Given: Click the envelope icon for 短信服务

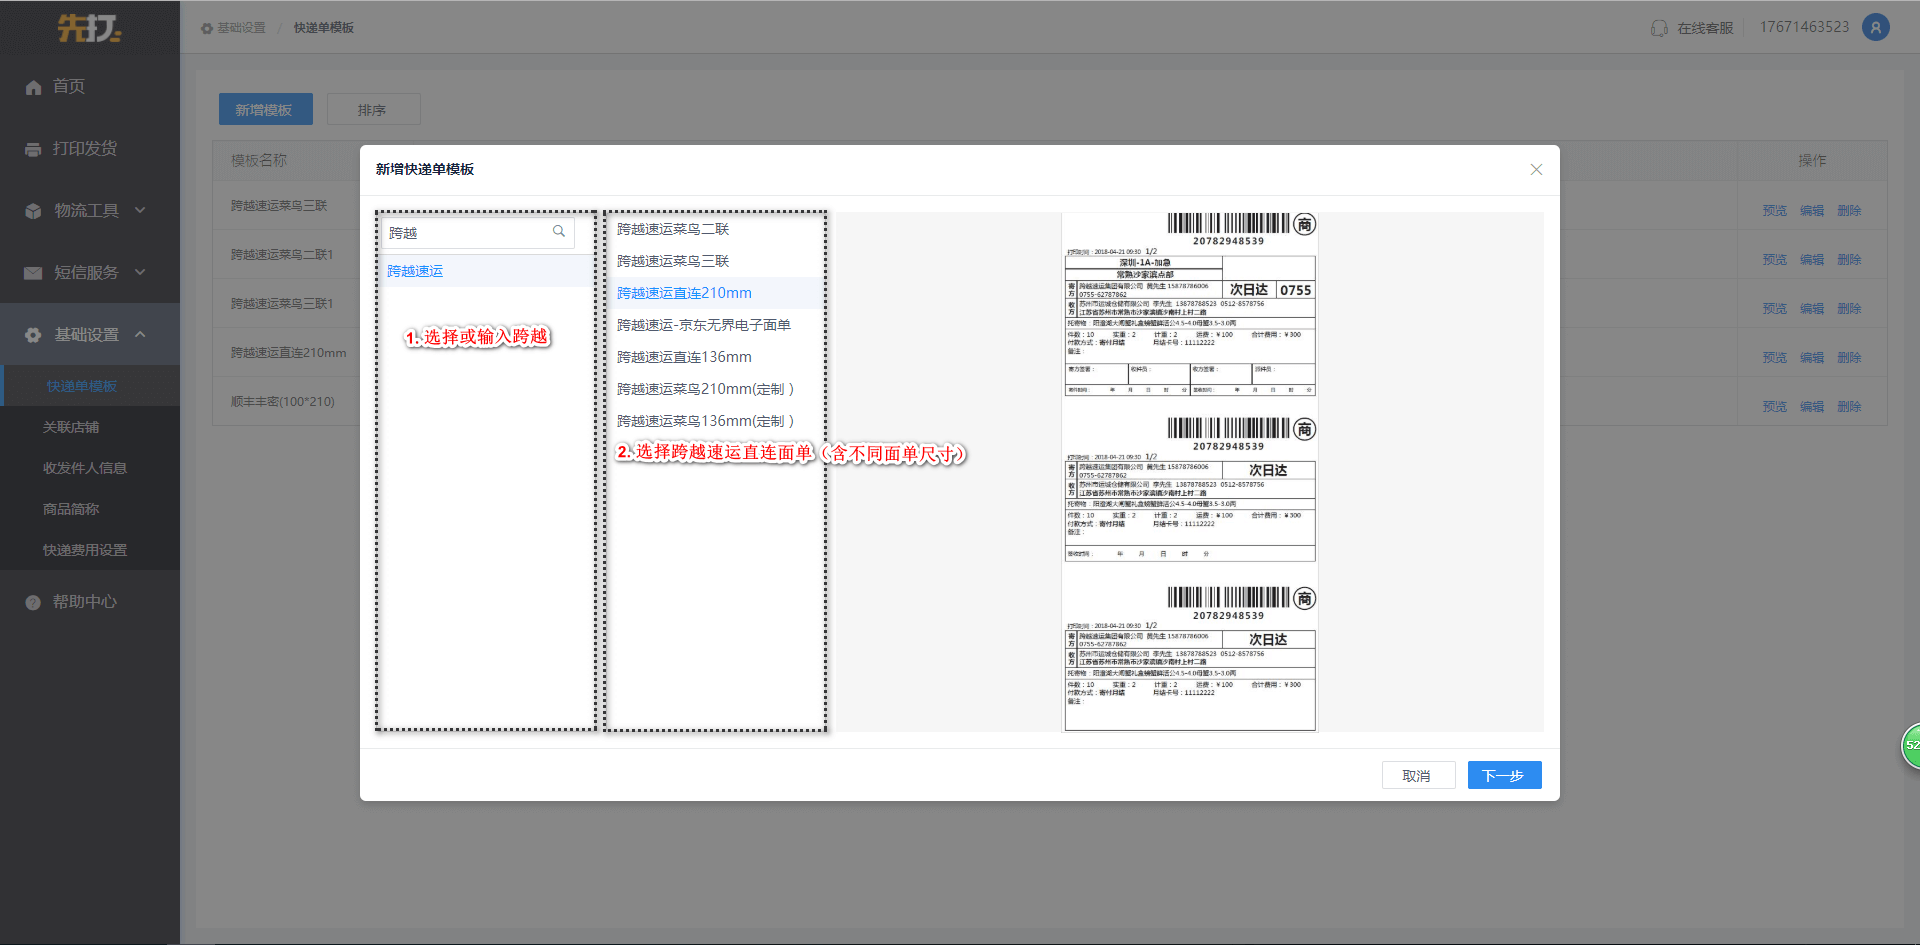Looking at the screenshot, I should tap(33, 273).
